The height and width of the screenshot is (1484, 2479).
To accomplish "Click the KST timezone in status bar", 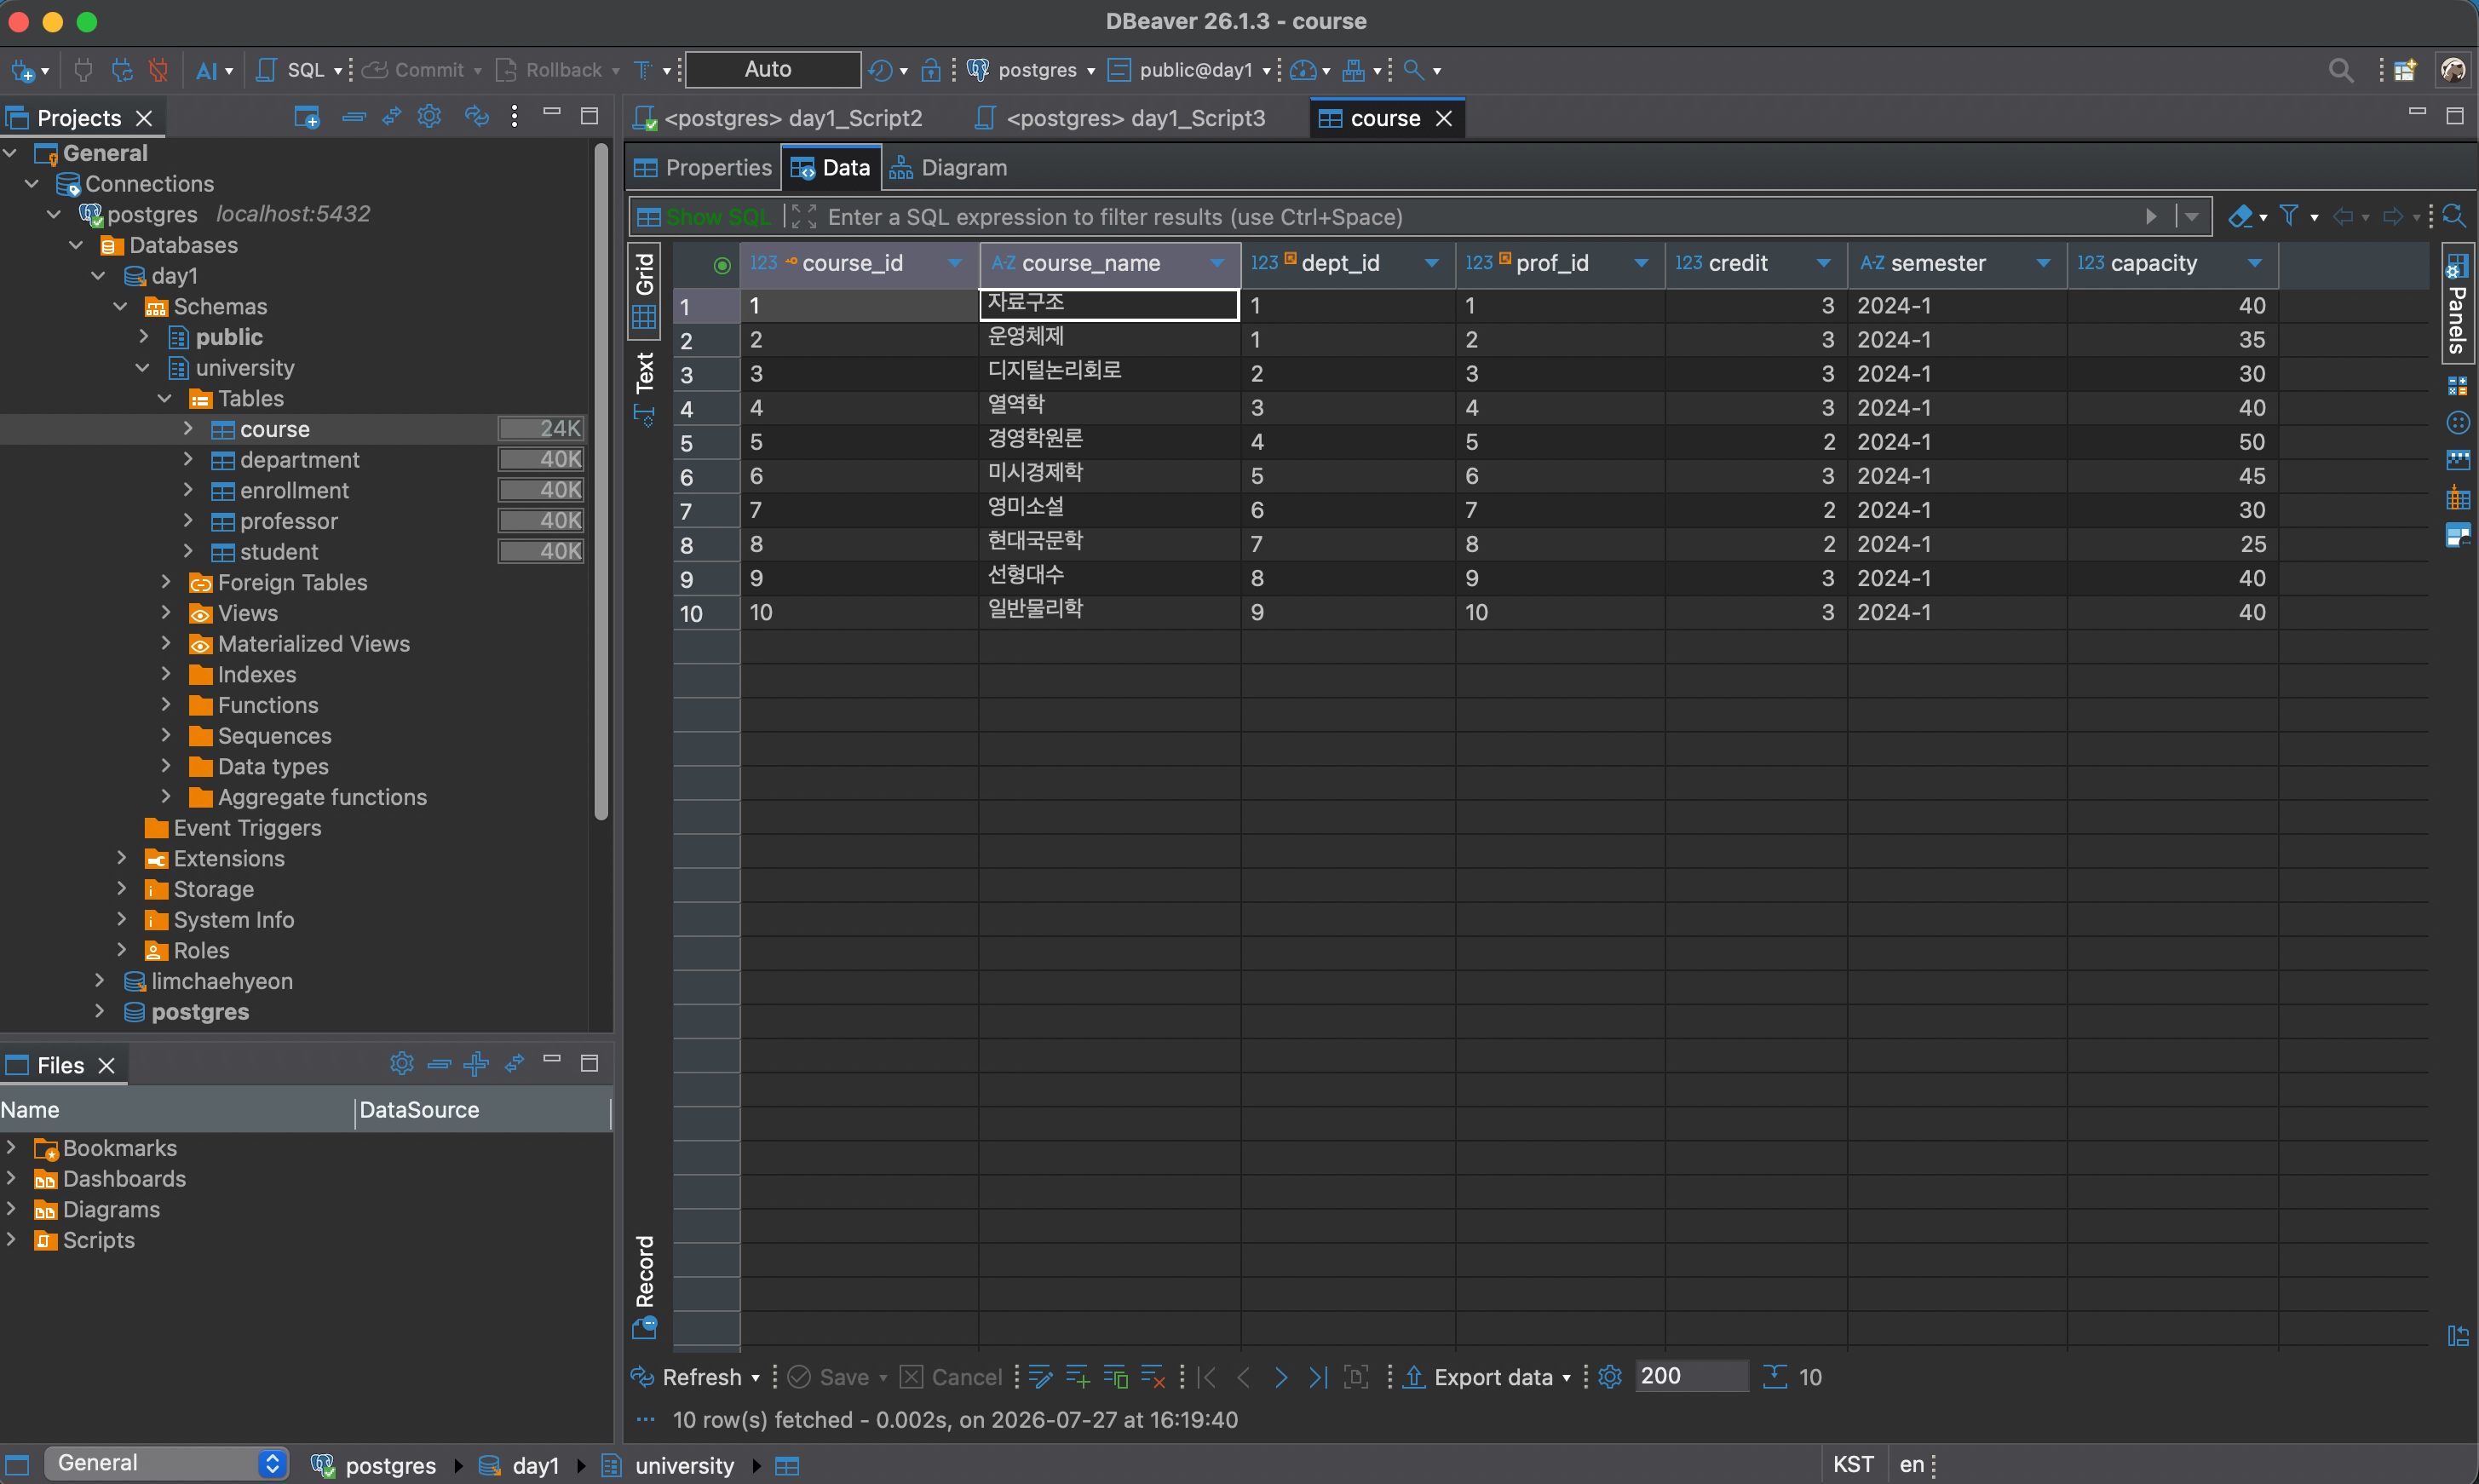I will [x=1853, y=1464].
